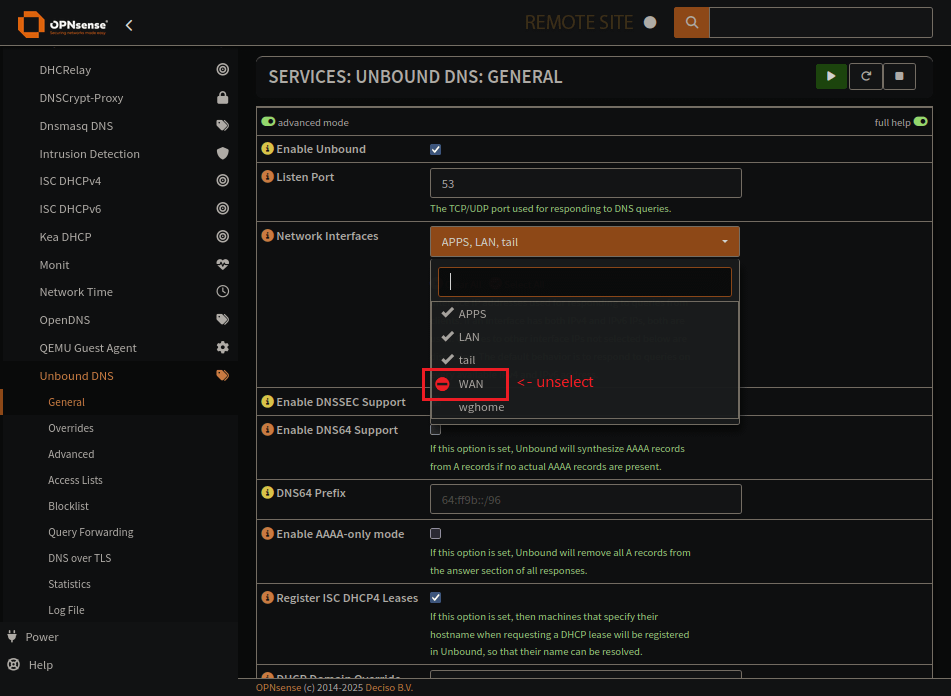Click the Network Time clock icon
951x696 pixels.
pos(223,292)
